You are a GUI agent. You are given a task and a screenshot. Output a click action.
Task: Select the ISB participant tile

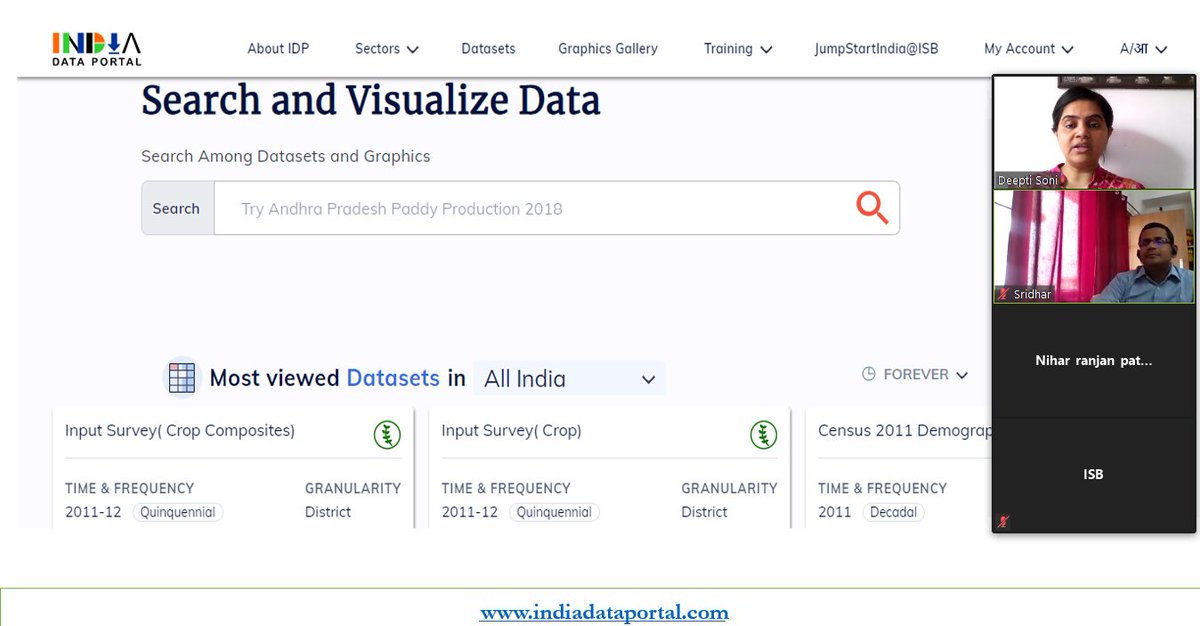[1093, 474]
